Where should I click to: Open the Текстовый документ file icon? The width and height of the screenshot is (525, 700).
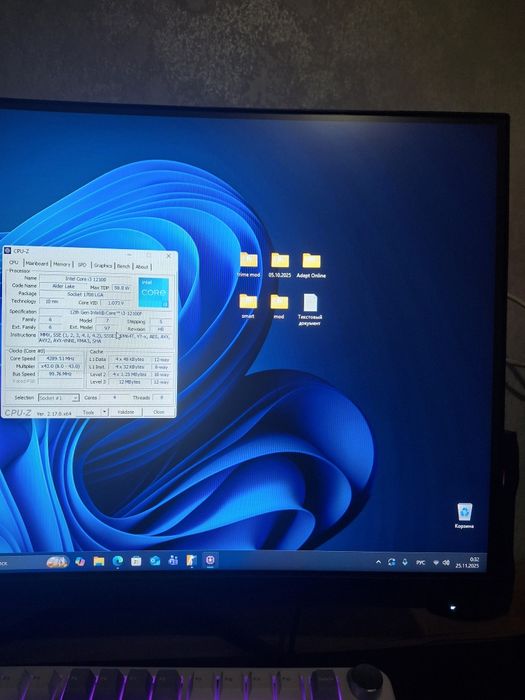(310, 309)
